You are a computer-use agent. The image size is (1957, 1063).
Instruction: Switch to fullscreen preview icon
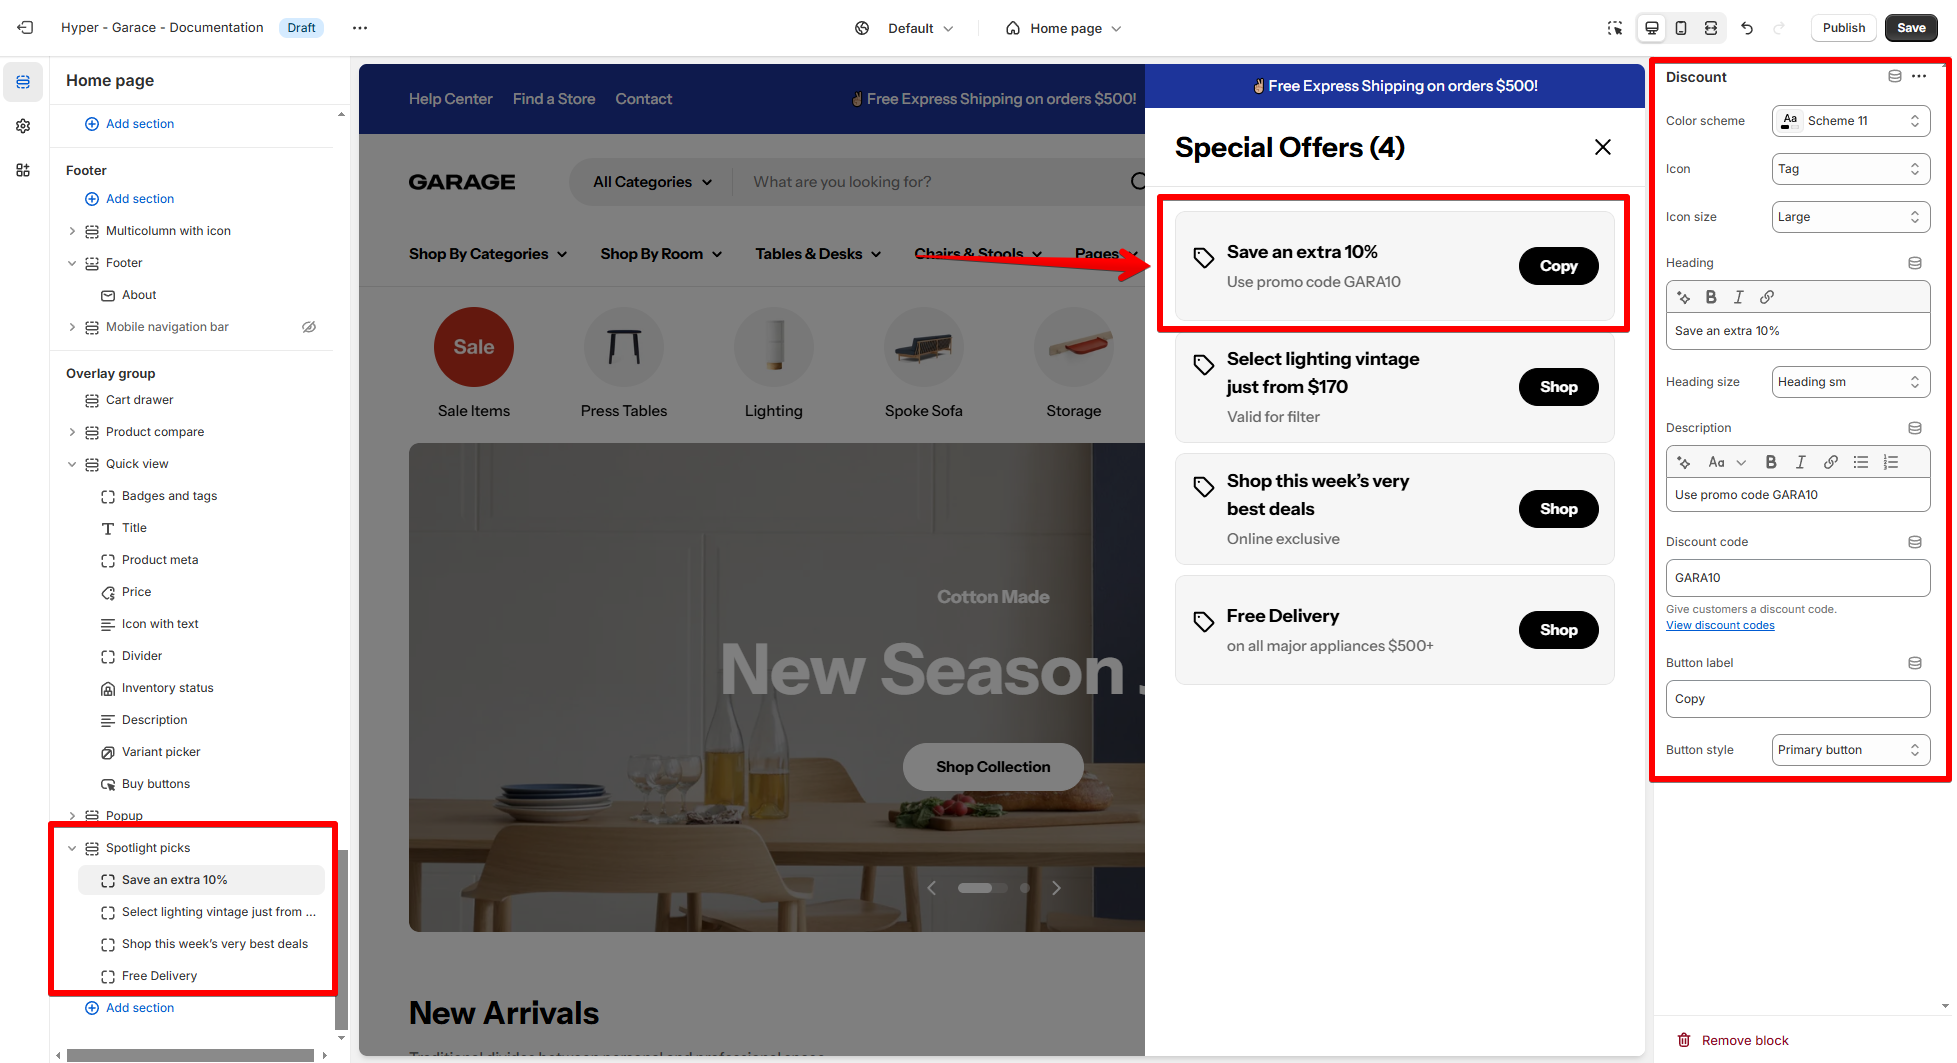click(1711, 28)
